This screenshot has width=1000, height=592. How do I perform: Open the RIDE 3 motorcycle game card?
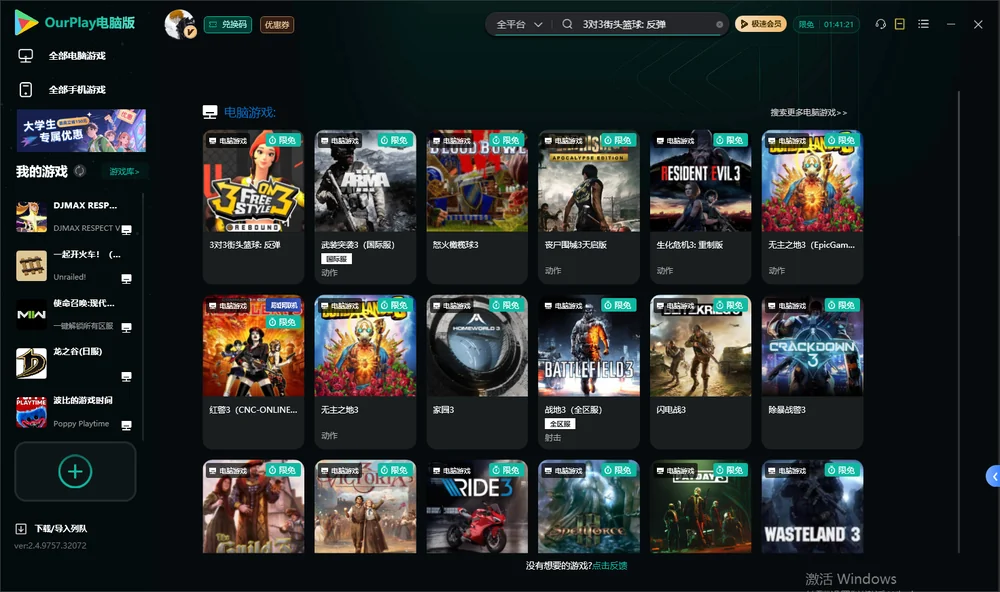click(x=477, y=507)
